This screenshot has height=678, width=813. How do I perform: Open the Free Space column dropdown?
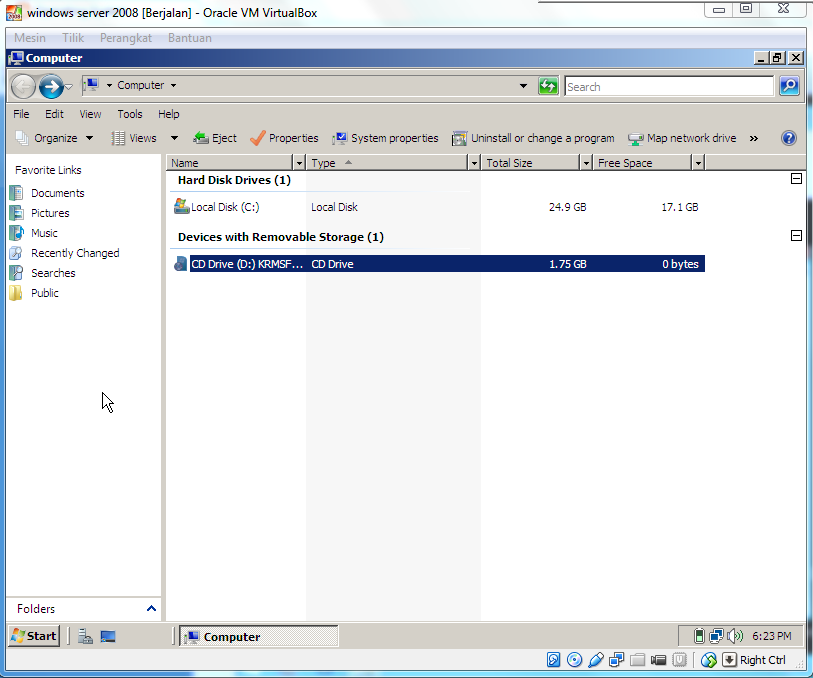698,163
